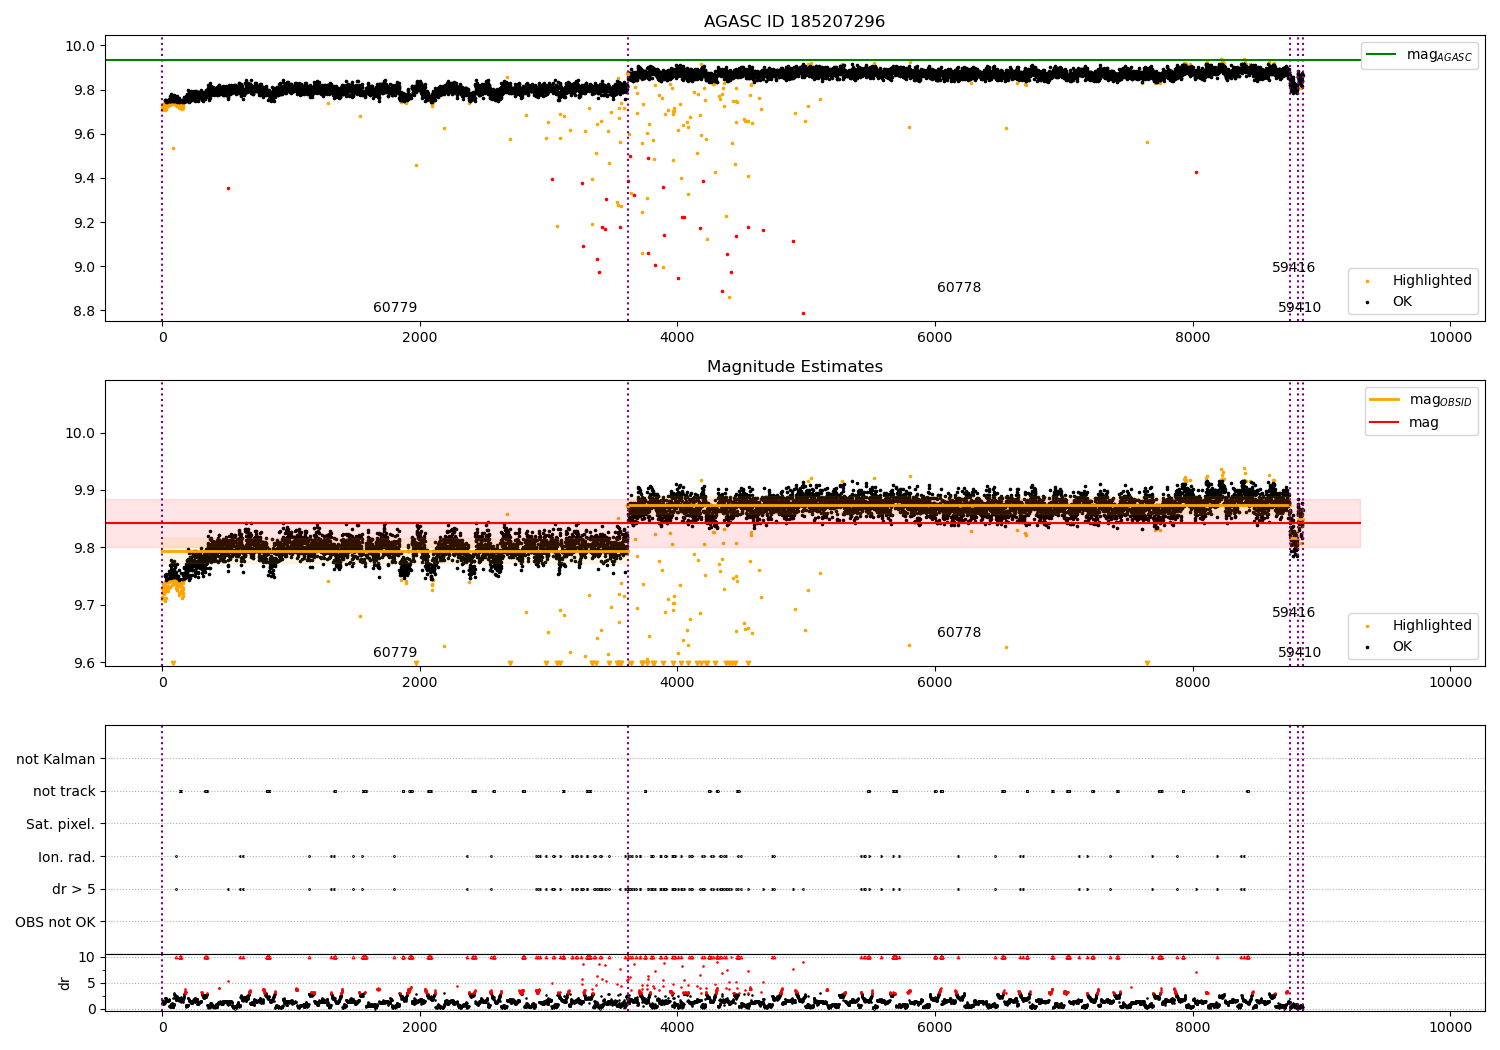Click the "9.4" y-axis tick label

coord(84,179)
